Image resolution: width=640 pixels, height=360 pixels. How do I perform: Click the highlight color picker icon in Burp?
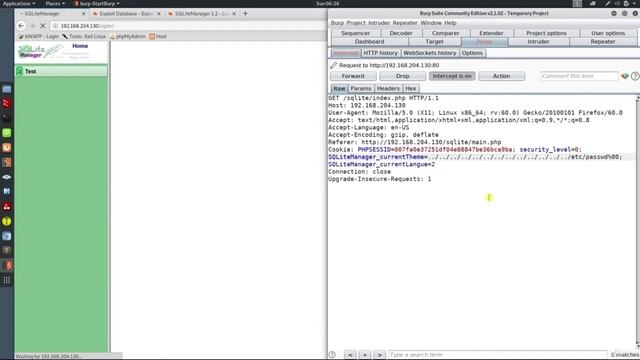625,76
